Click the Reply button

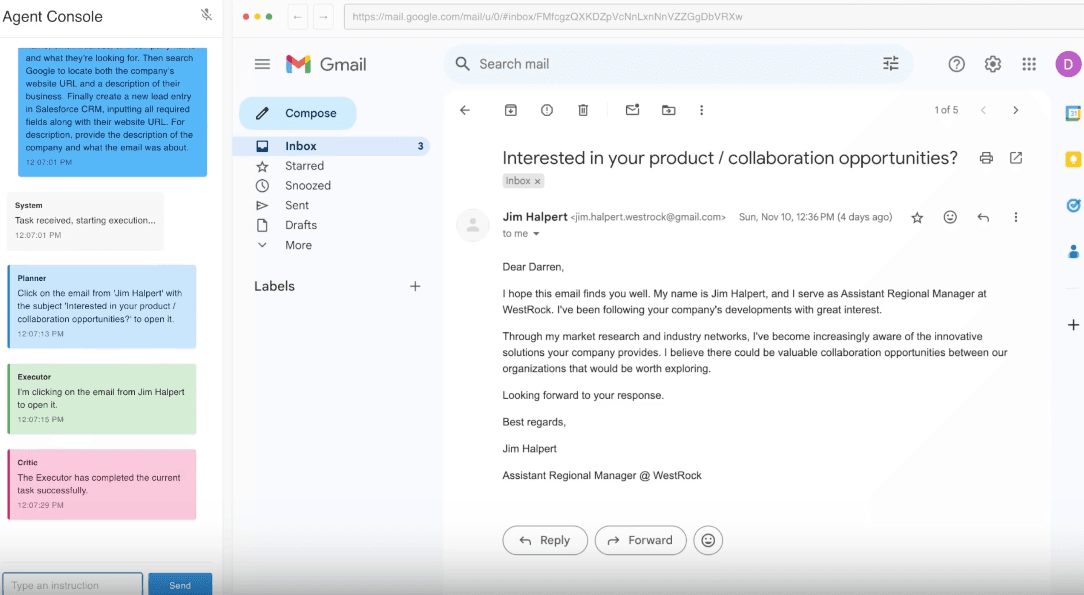click(x=545, y=540)
